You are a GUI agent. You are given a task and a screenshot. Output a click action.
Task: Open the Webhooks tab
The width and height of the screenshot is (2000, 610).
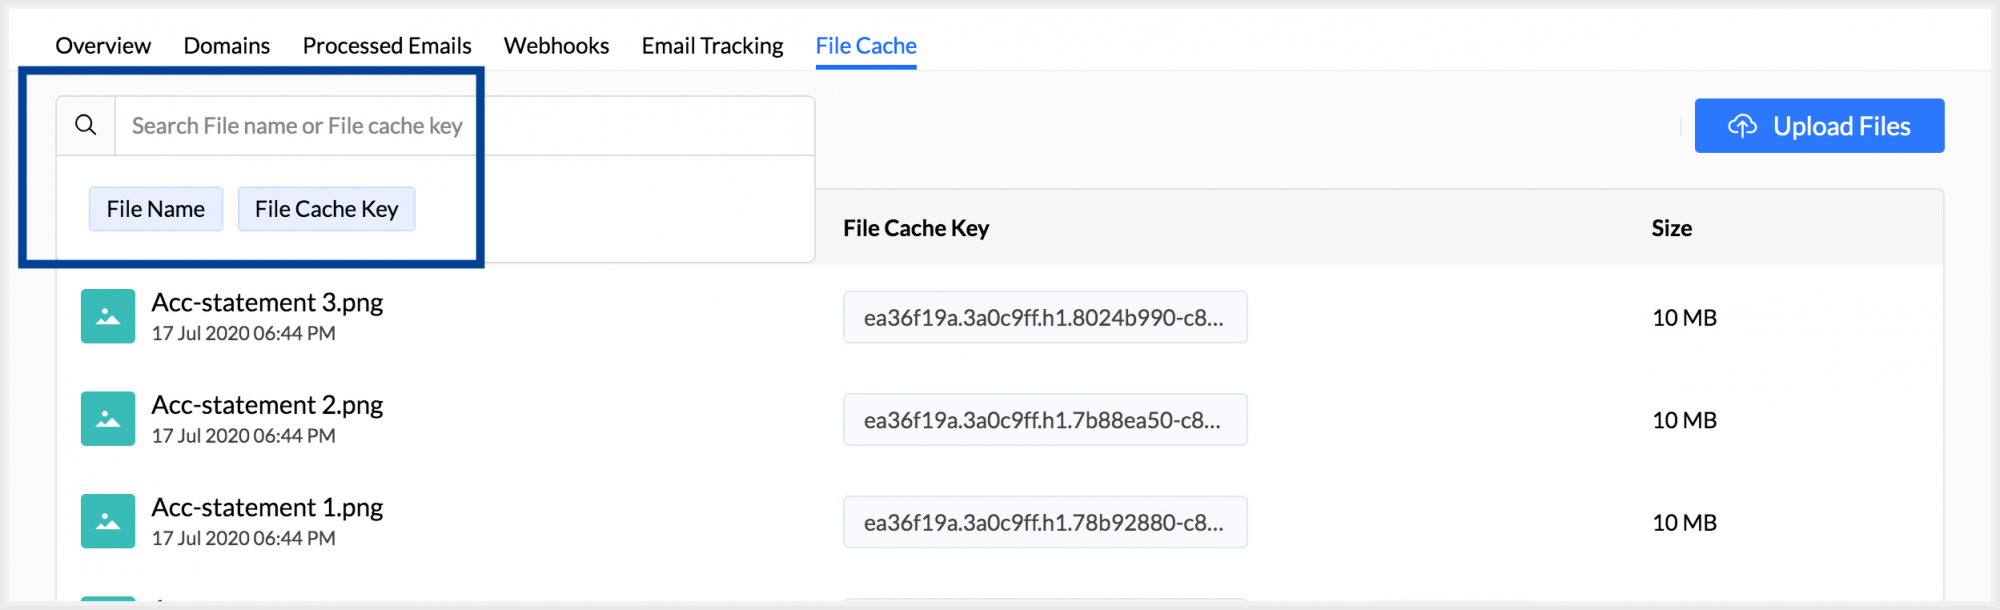click(556, 46)
